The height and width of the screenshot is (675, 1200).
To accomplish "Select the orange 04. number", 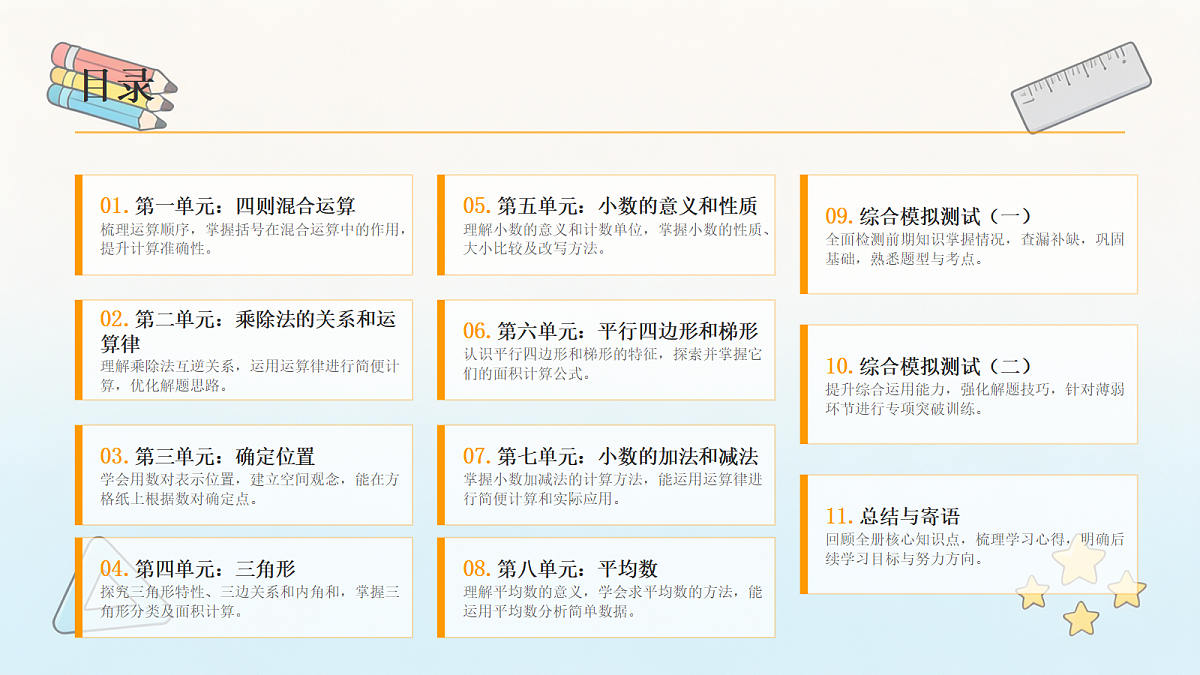I will coord(115,570).
